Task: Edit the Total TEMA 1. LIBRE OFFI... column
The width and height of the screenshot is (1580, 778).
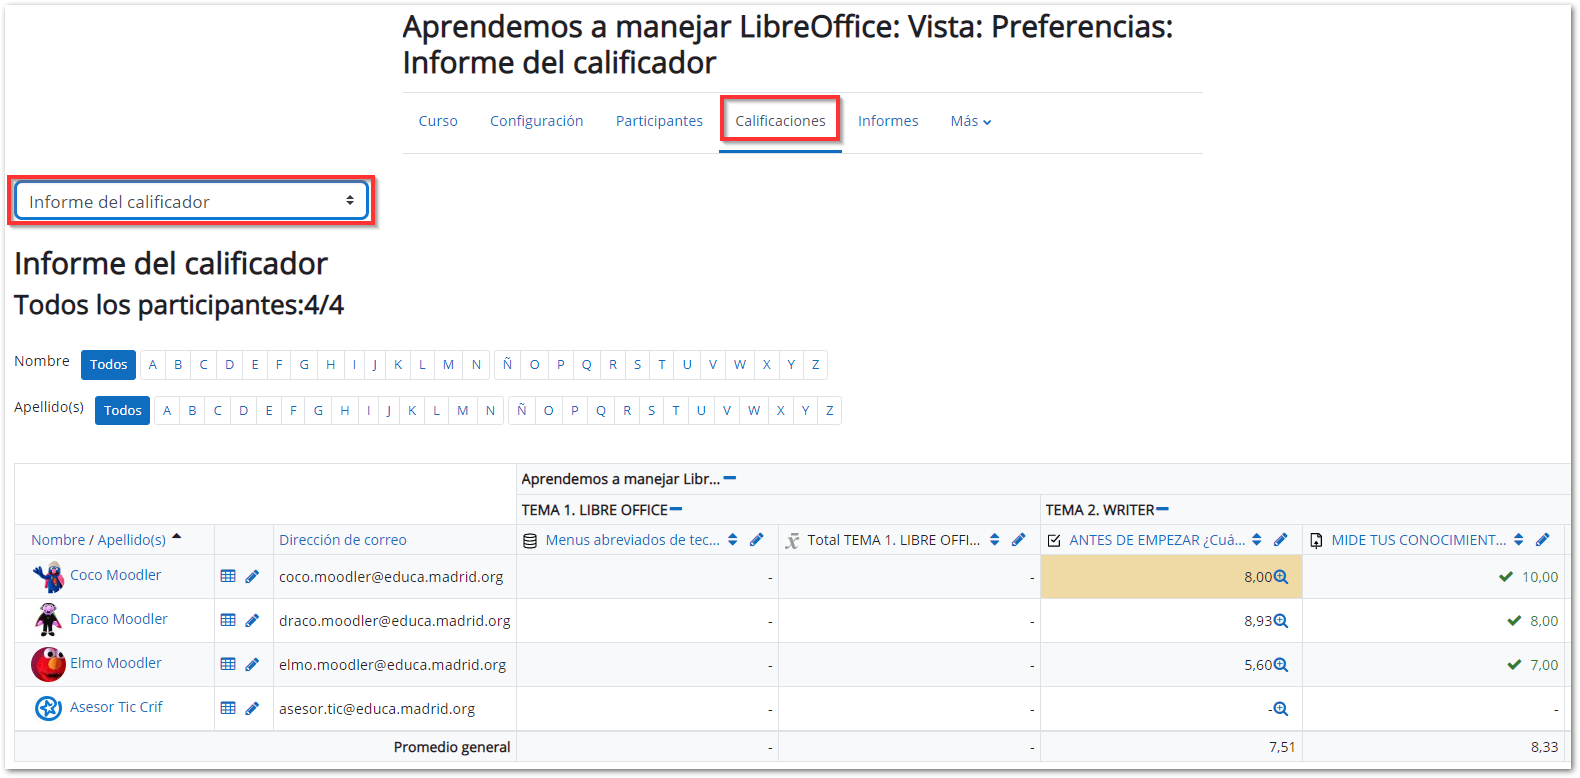Action: pos(1019,540)
